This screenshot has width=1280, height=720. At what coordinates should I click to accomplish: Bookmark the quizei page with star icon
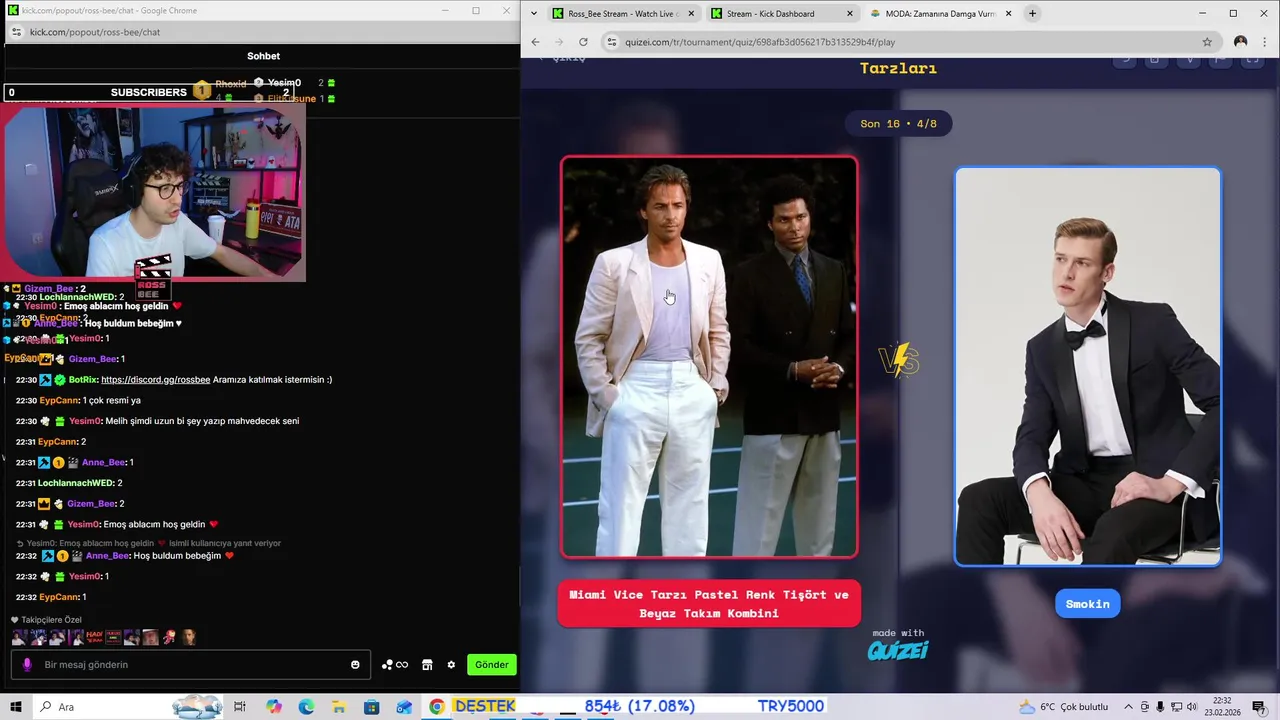pyautogui.click(x=1207, y=42)
